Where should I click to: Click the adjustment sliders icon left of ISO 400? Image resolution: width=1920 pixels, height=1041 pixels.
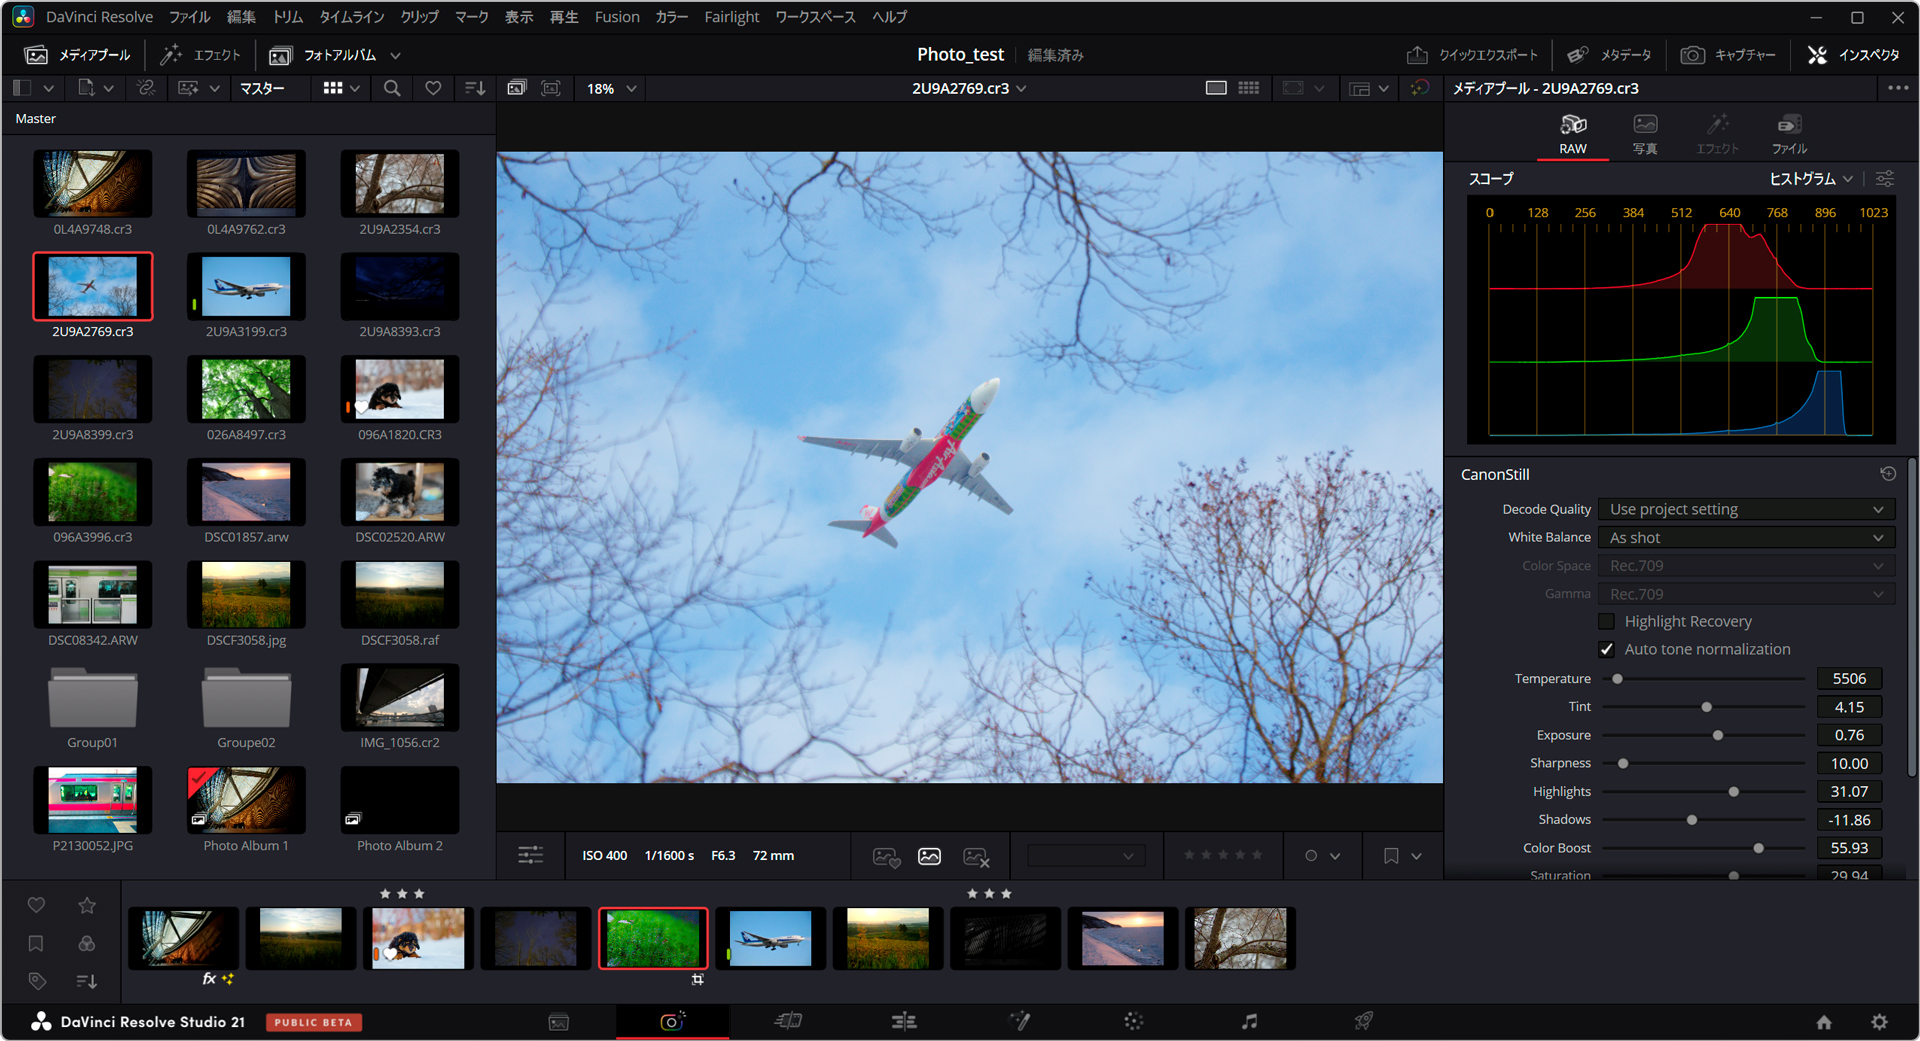[x=531, y=855]
